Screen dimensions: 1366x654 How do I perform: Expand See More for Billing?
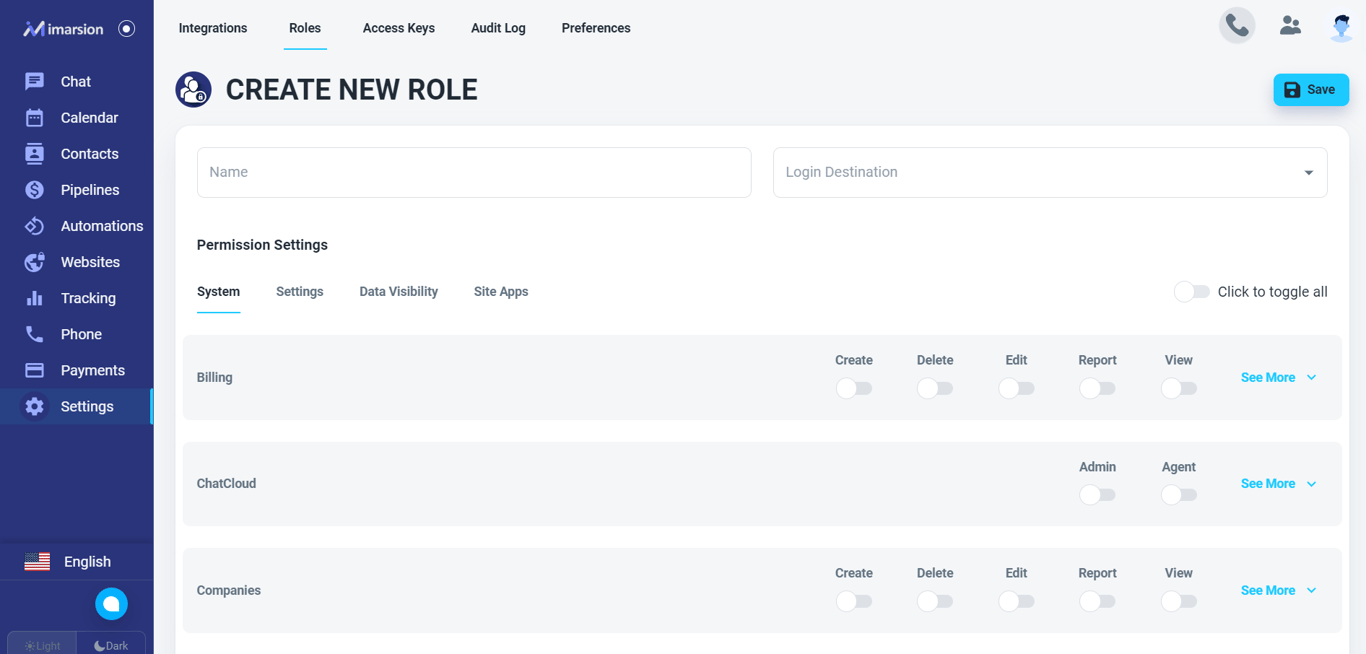click(x=1278, y=378)
